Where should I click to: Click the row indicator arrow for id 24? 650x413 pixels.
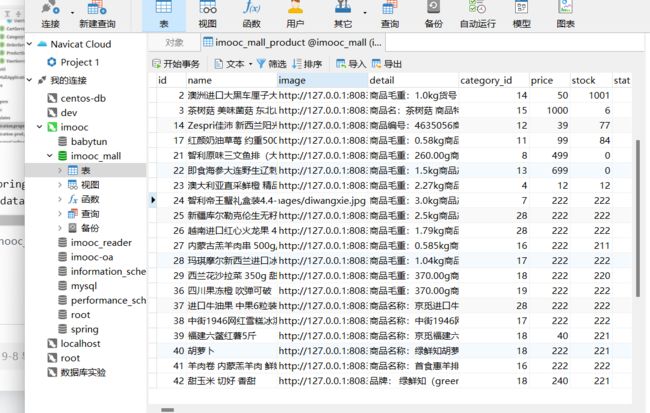[x=153, y=201]
